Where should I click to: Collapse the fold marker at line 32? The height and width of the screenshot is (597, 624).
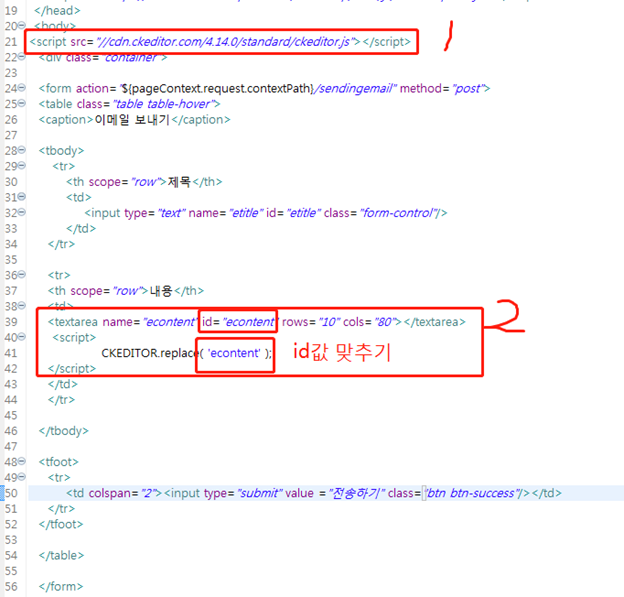coord(22,212)
